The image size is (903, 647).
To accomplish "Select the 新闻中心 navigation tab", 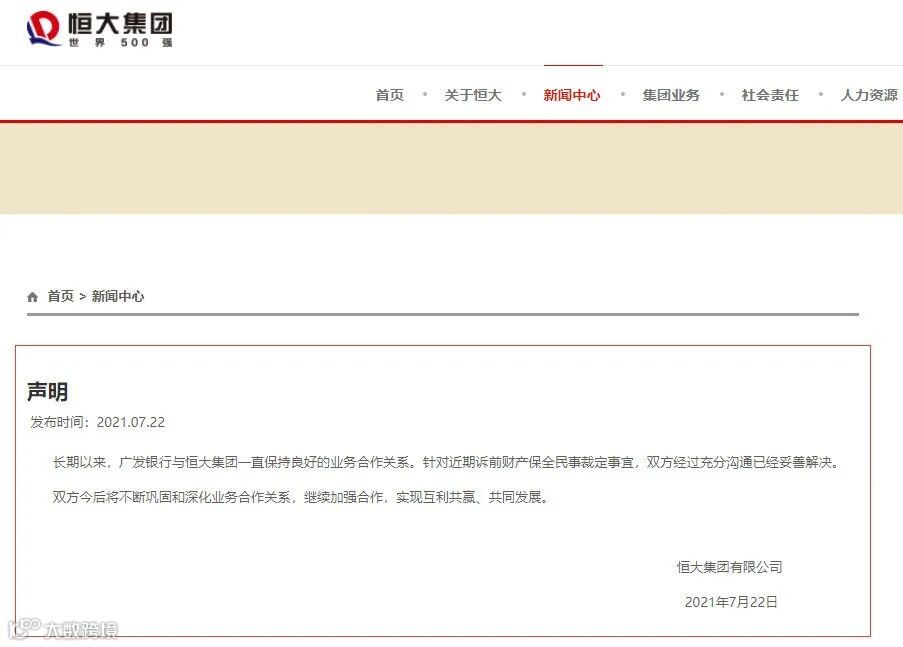I will (572, 95).
